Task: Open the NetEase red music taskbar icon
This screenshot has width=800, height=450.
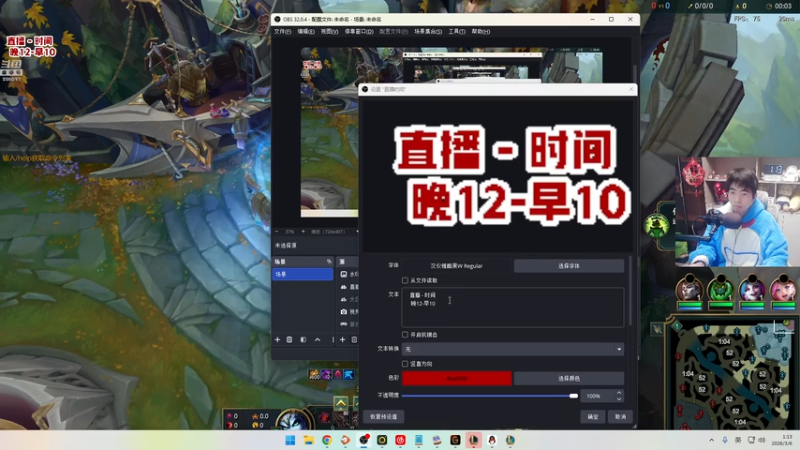Action: 401,440
